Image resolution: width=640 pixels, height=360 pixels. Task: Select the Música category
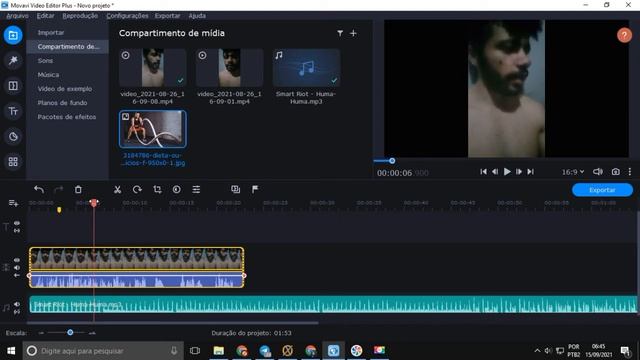[x=68, y=75]
